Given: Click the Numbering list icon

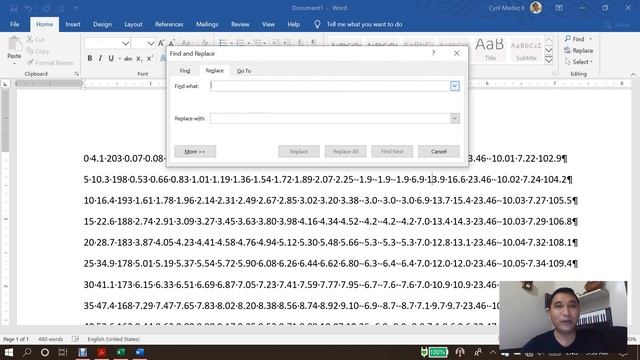Looking at the screenshot, I should [x=240, y=42].
